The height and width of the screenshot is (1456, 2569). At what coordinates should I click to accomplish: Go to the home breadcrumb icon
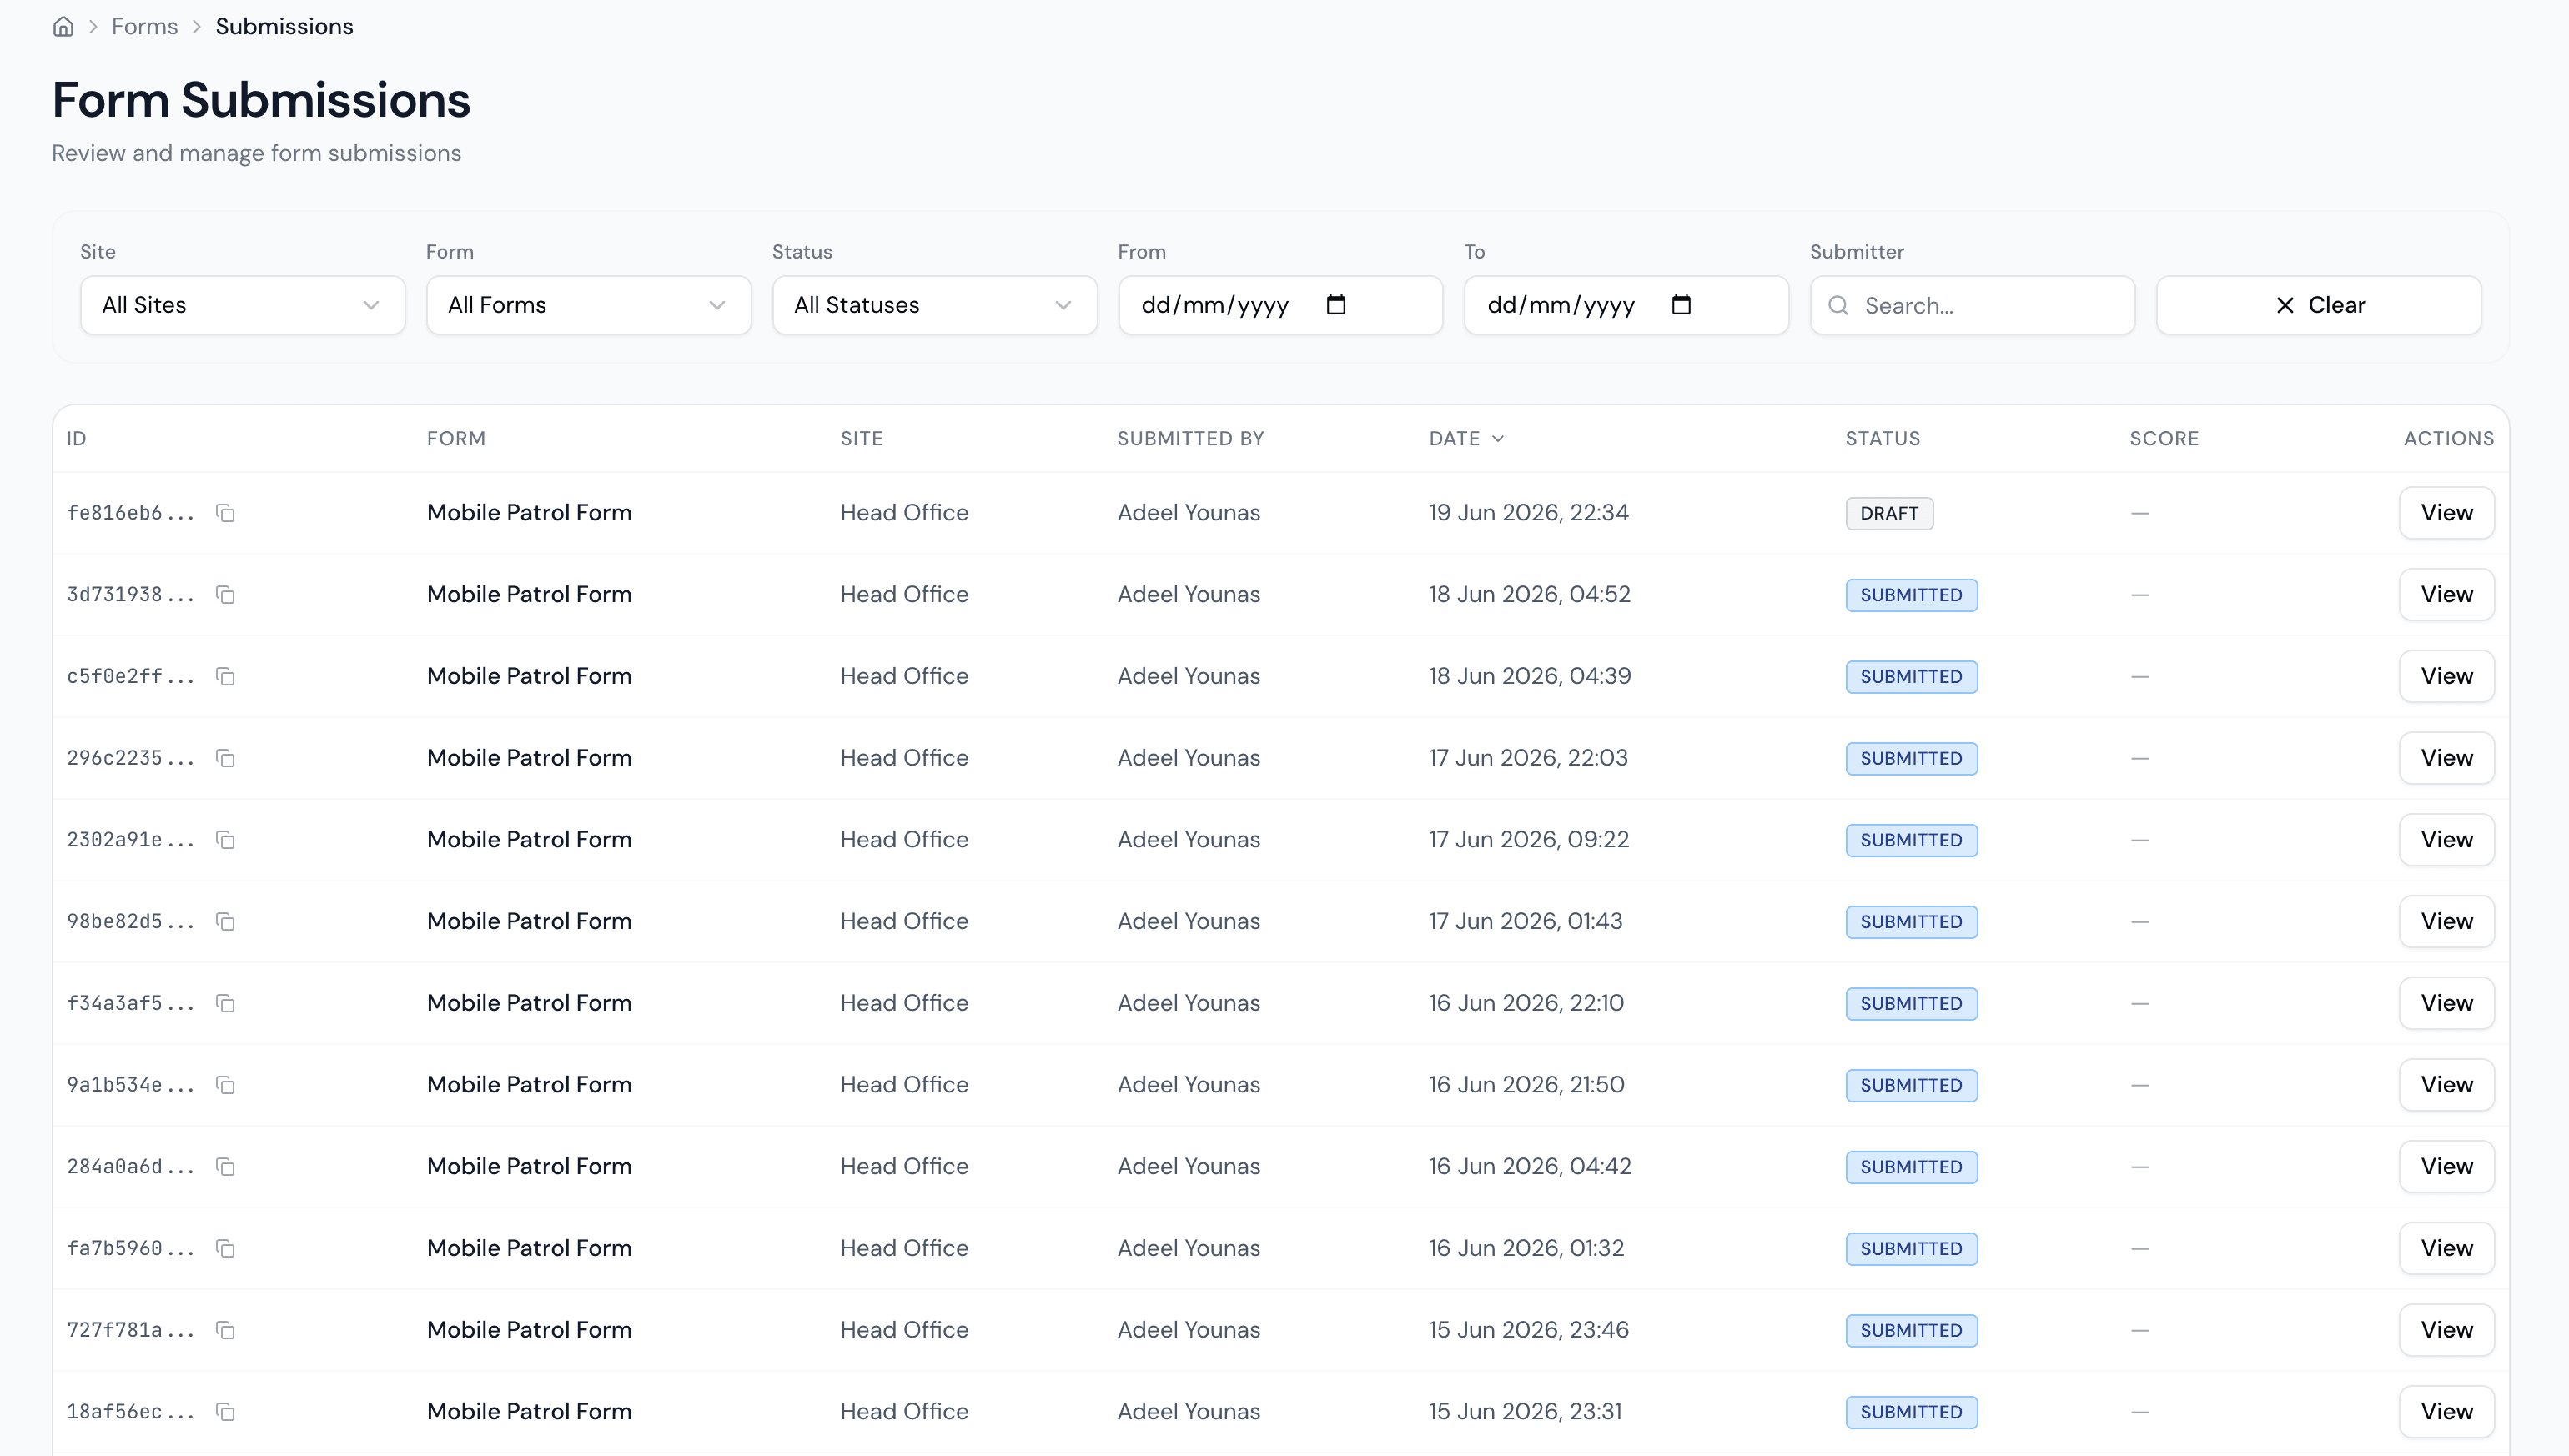[x=63, y=27]
